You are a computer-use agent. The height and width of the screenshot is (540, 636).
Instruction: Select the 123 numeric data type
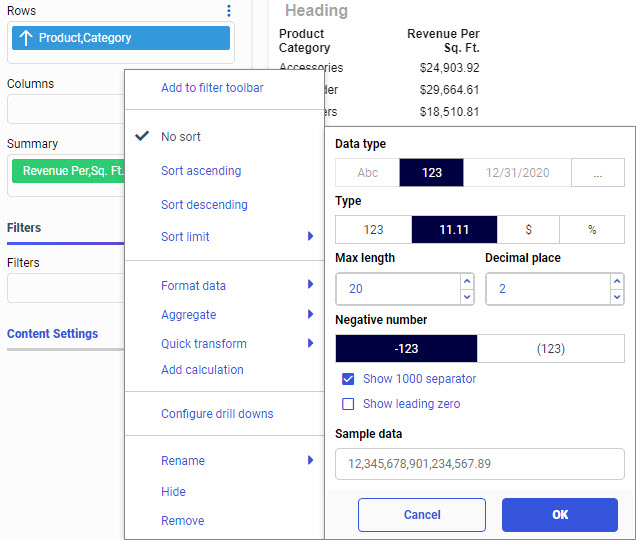click(x=431, y=173)
